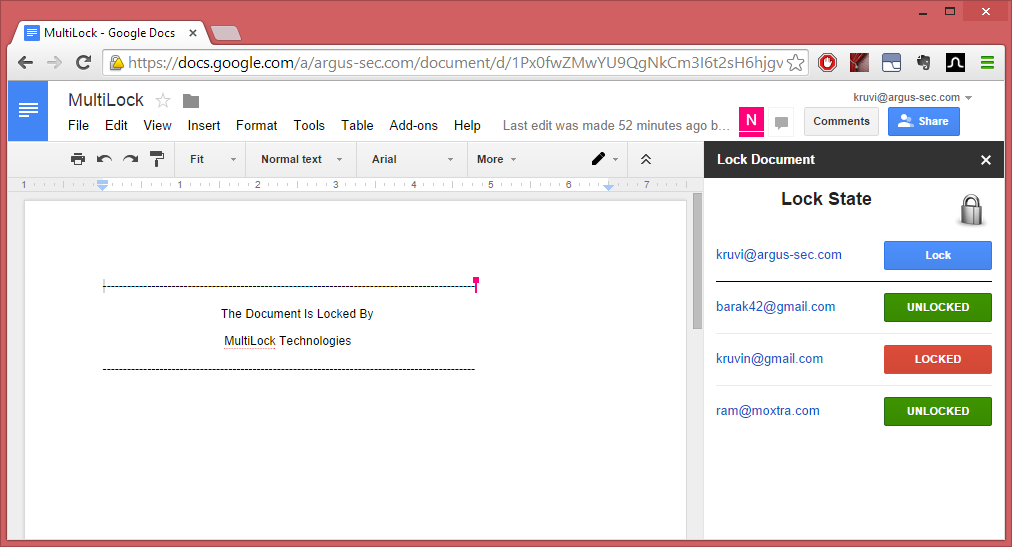Open the Arial font dropdown
Image resolution: width=1012 pixels, height=547 pixels.
coord(412,159)
